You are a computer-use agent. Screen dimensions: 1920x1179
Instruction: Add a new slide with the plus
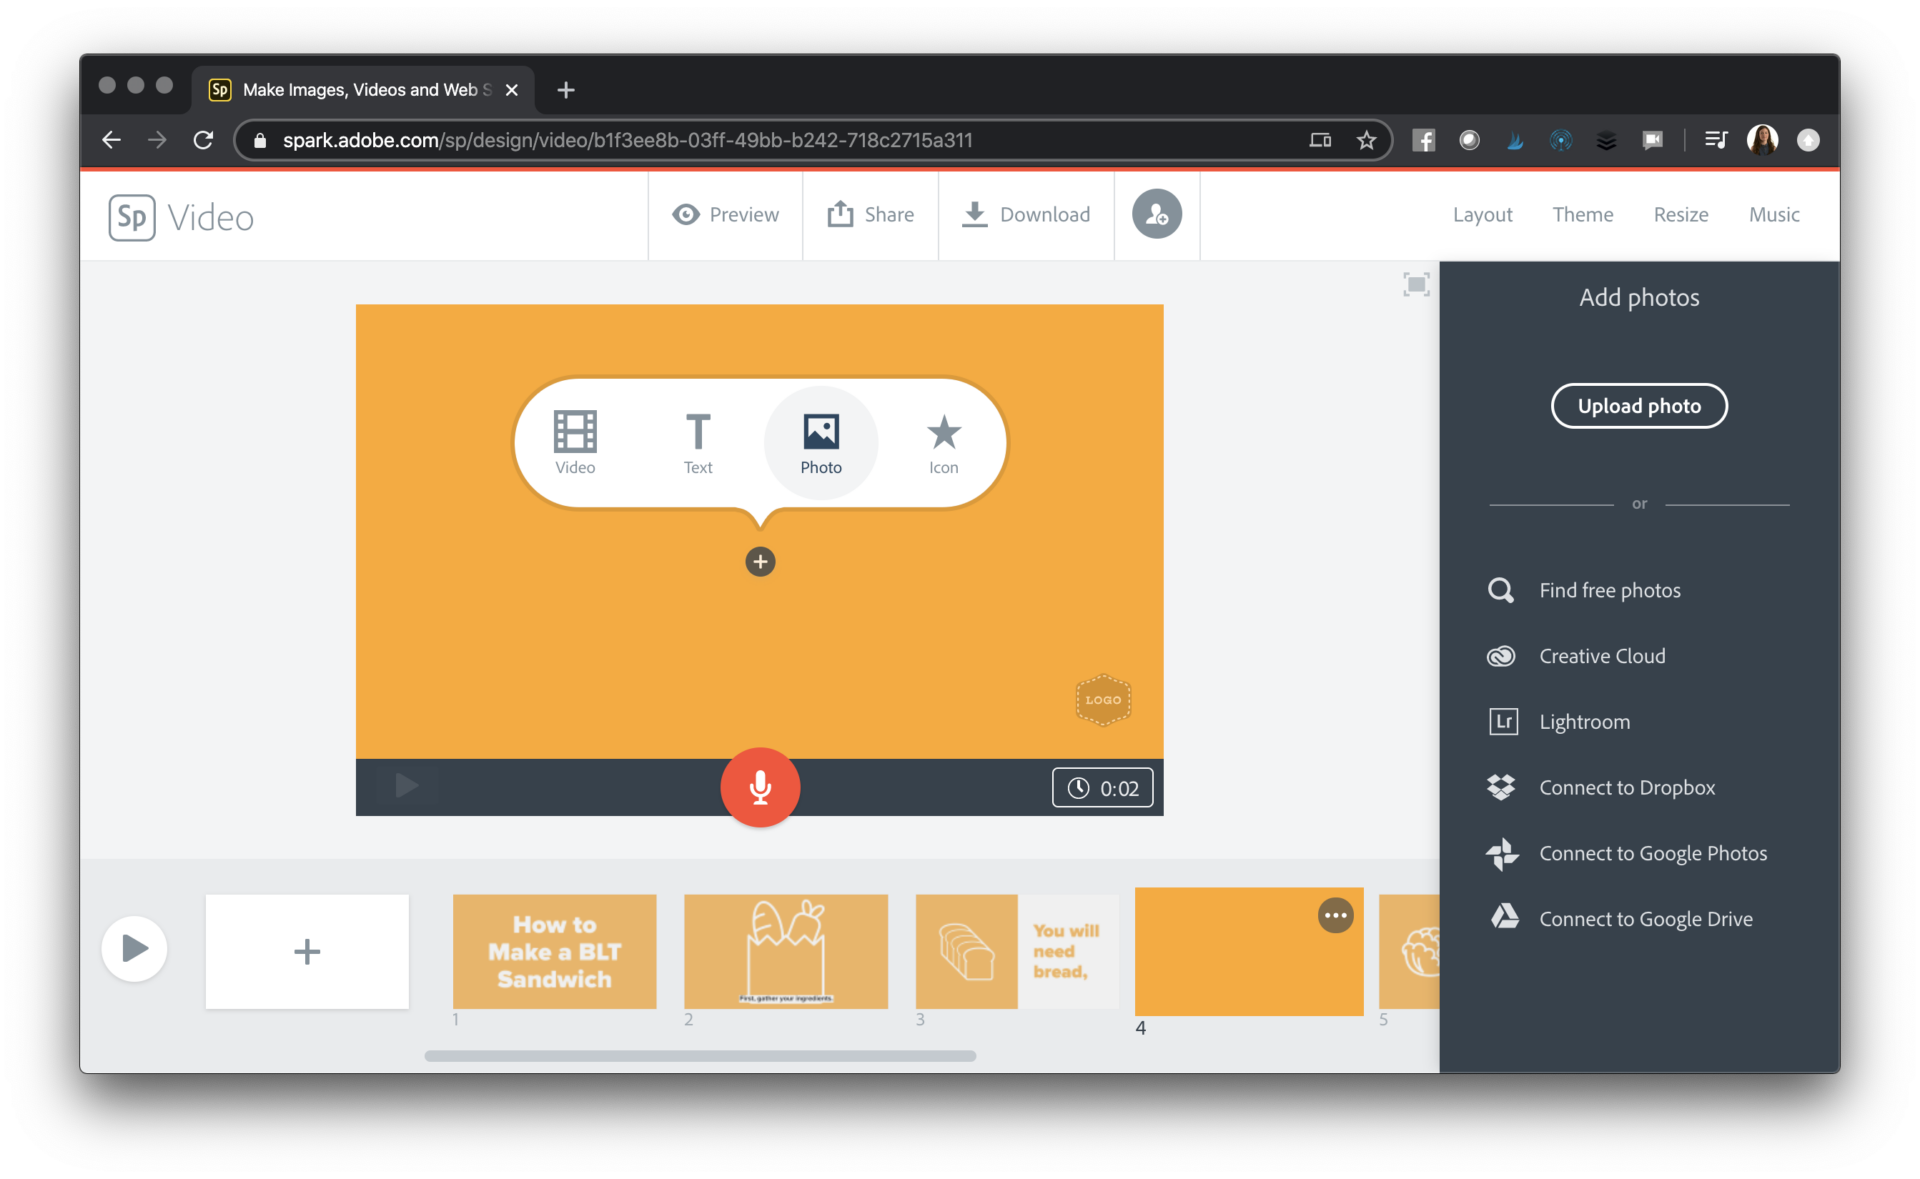pyautogui.click(x=306, y=951)
